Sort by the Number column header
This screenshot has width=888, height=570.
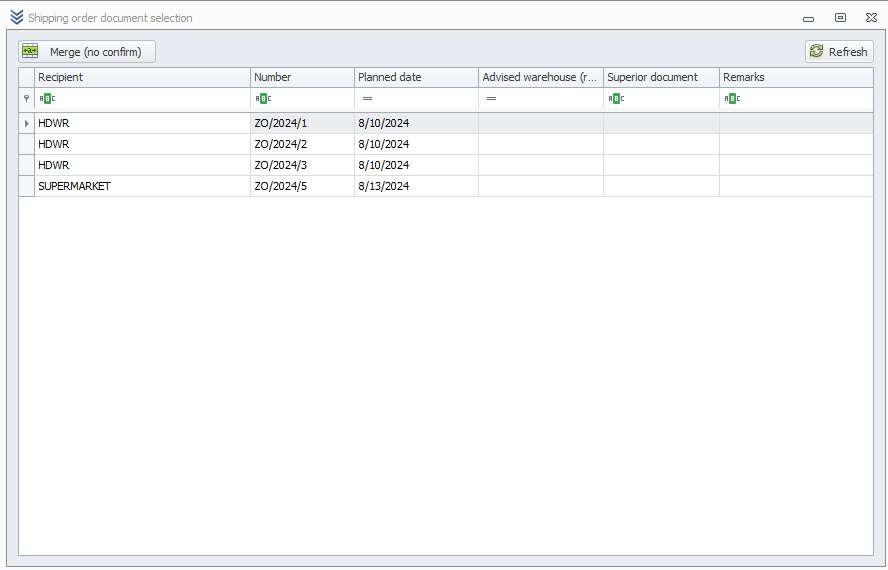click(302, 77)
